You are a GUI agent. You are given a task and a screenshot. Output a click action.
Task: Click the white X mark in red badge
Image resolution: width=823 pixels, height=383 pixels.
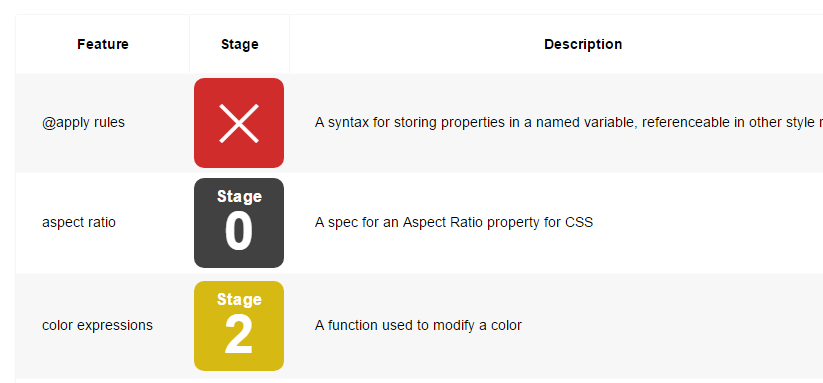click(239, 123)
